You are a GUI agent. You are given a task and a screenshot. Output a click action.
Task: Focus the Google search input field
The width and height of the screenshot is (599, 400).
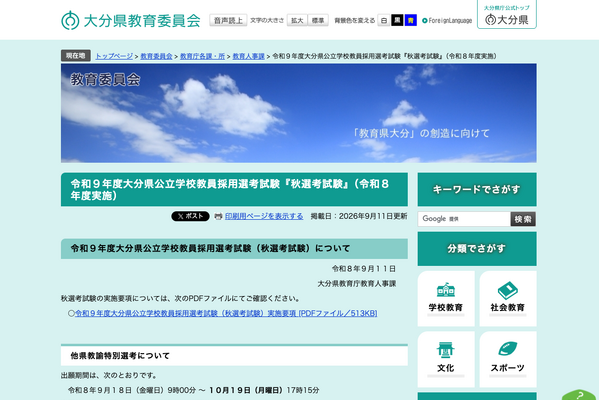464,219
